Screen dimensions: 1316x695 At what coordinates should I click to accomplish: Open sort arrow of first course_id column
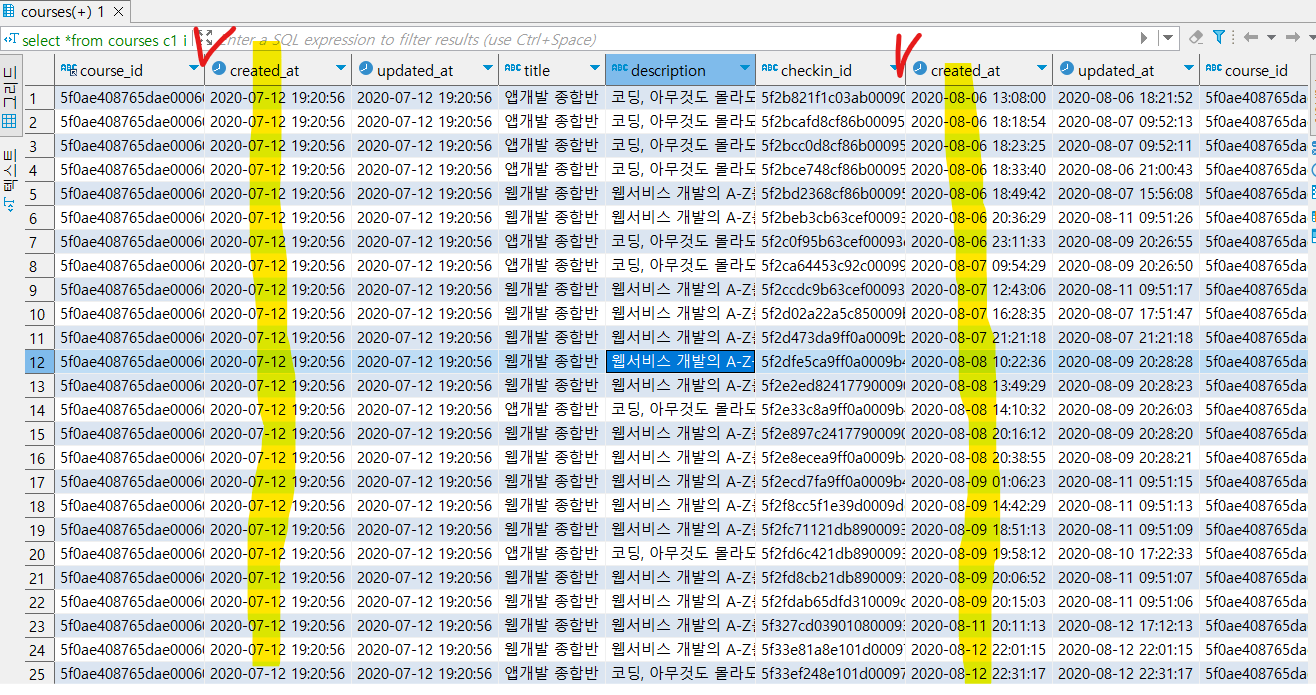(x=193, y=69)
